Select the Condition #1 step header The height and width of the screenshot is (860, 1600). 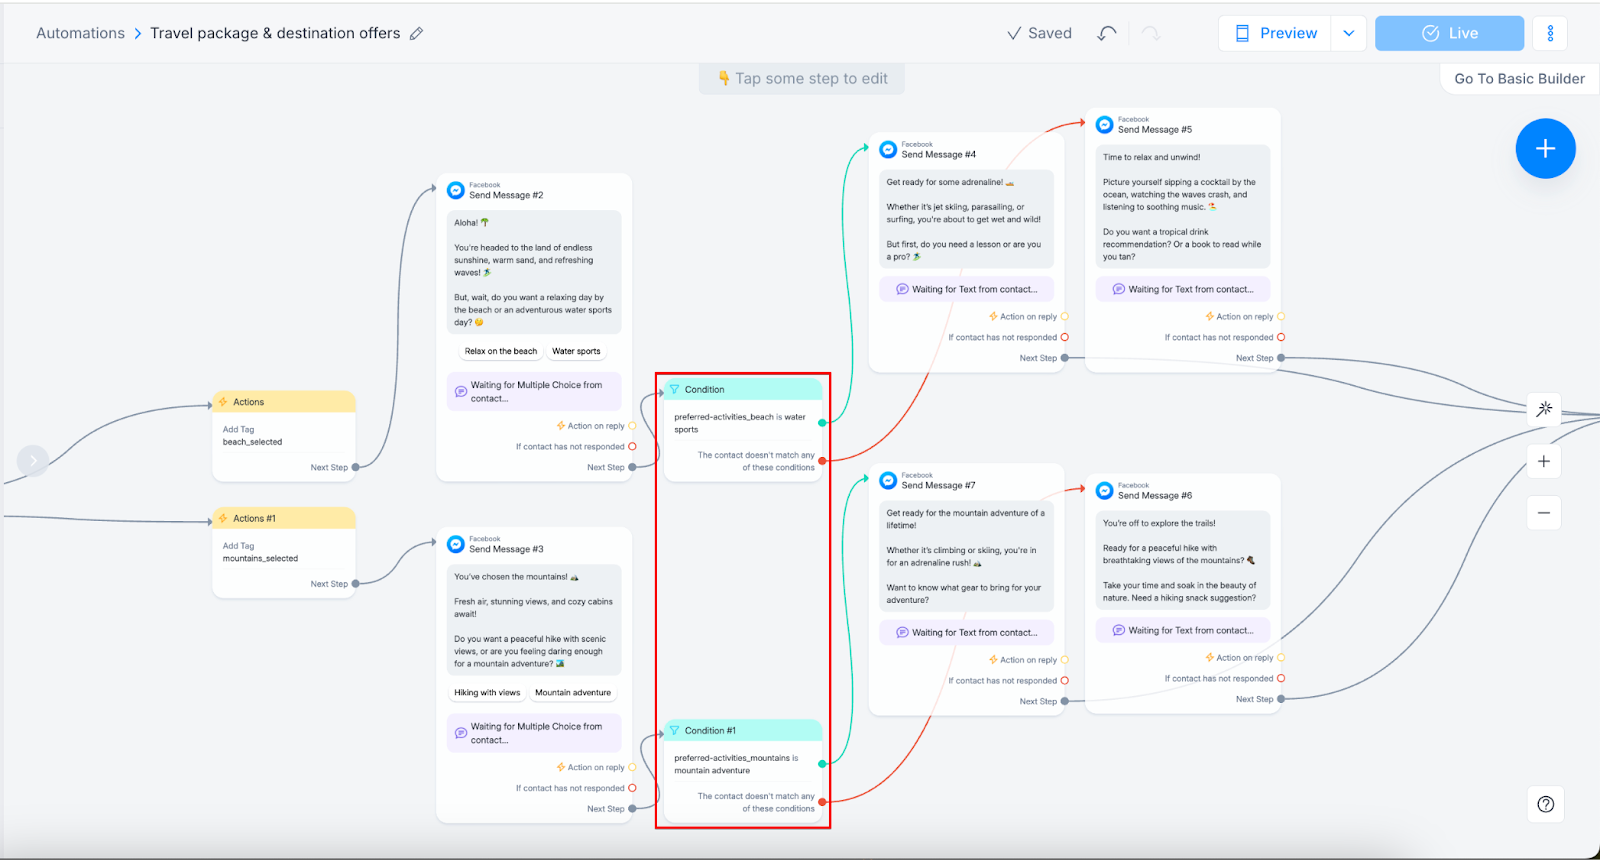pyautogui.click(x=742, y=731)
